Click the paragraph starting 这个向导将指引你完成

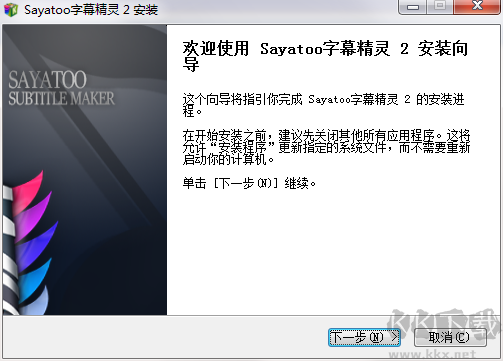click(x=323, y=105)
